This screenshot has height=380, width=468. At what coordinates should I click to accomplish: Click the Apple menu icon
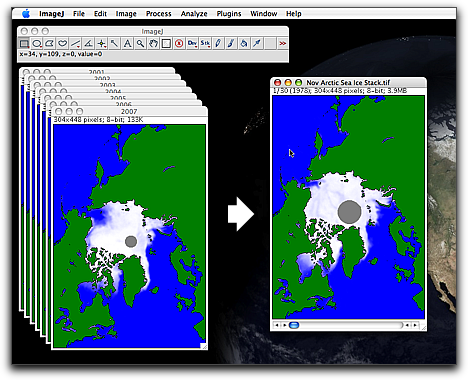click(26, 14)
